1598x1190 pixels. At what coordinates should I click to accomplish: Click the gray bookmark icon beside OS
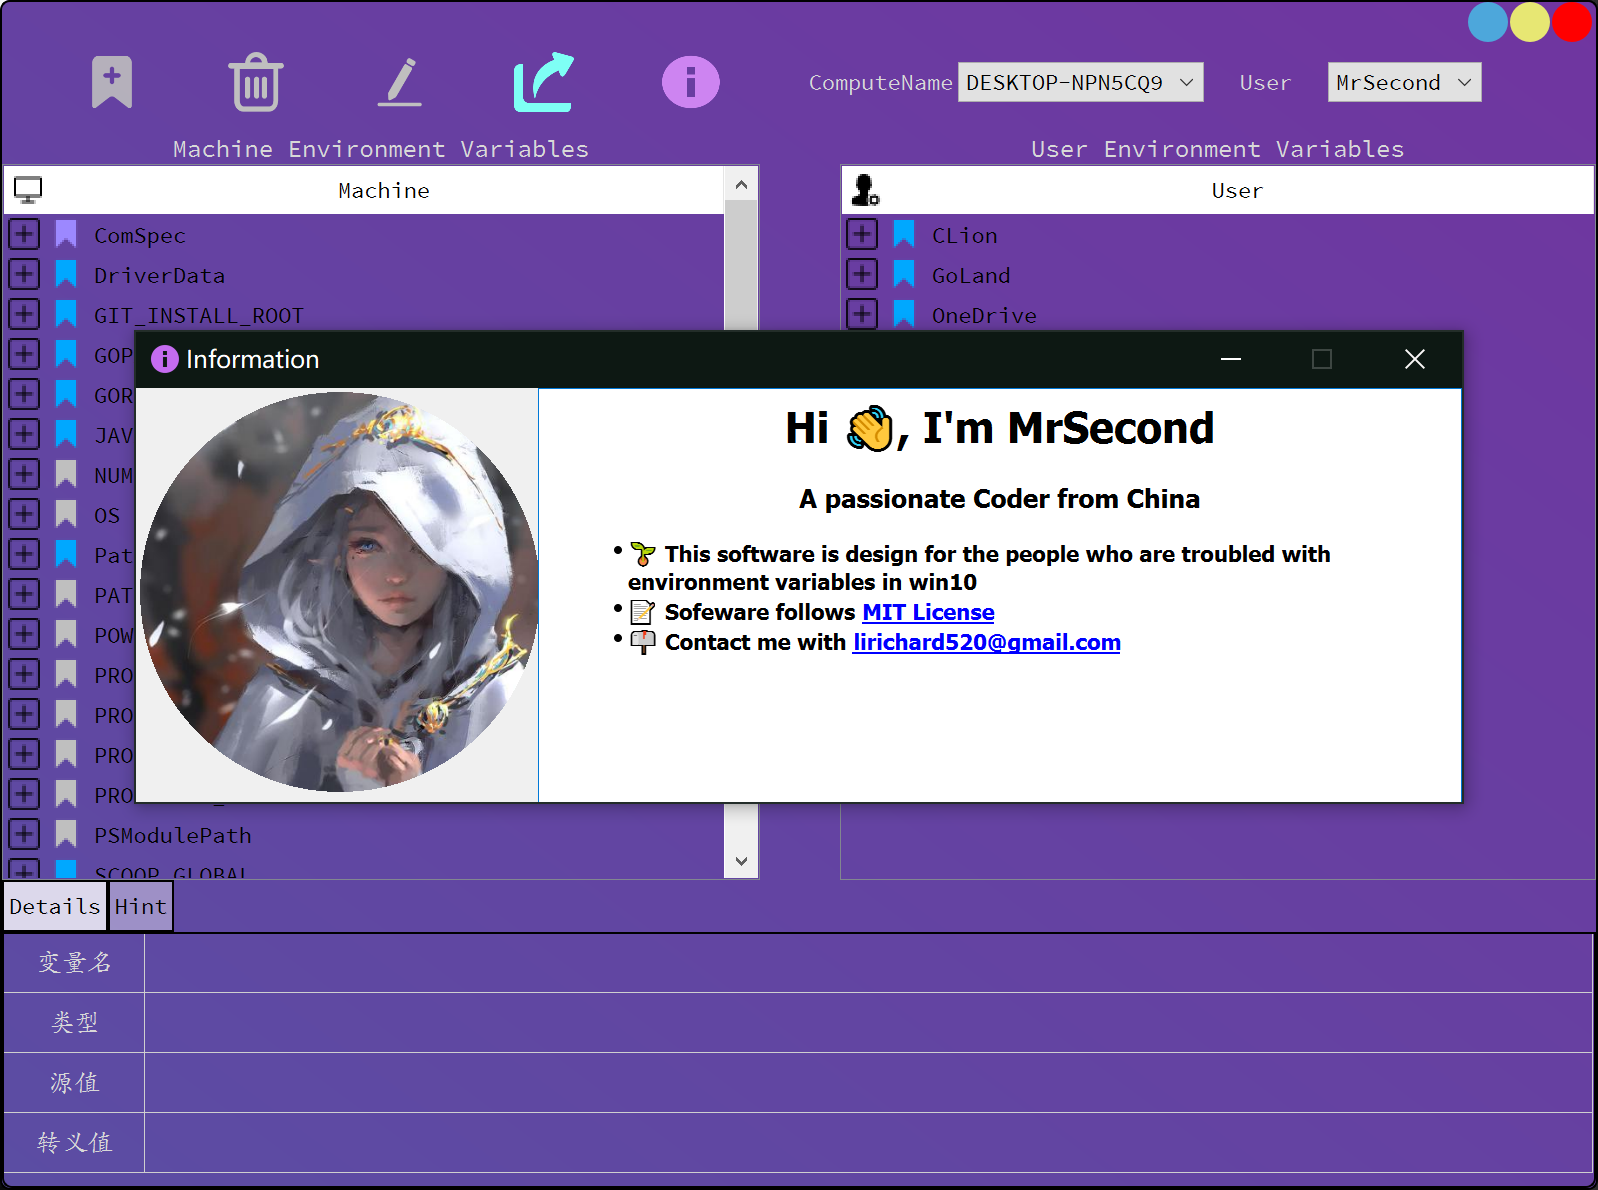point(66,514)
